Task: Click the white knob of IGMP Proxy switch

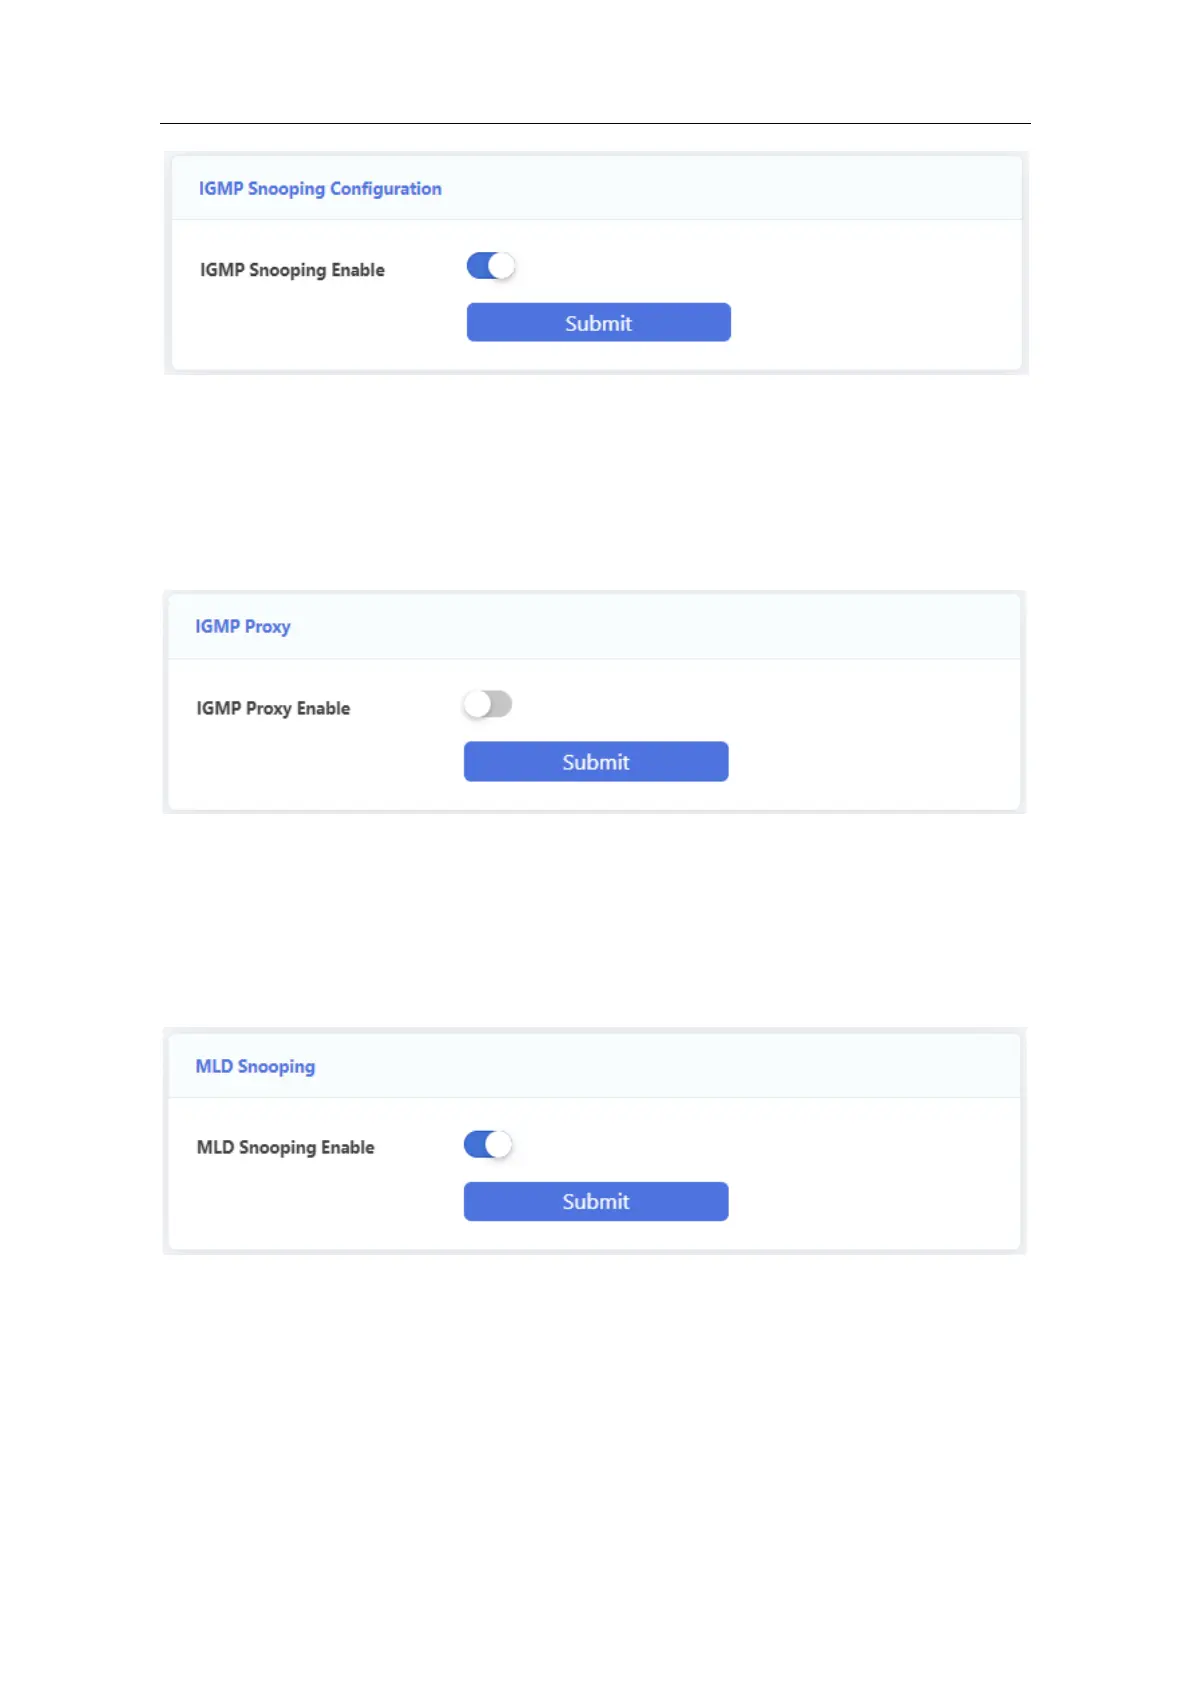Action: point(477,704)
